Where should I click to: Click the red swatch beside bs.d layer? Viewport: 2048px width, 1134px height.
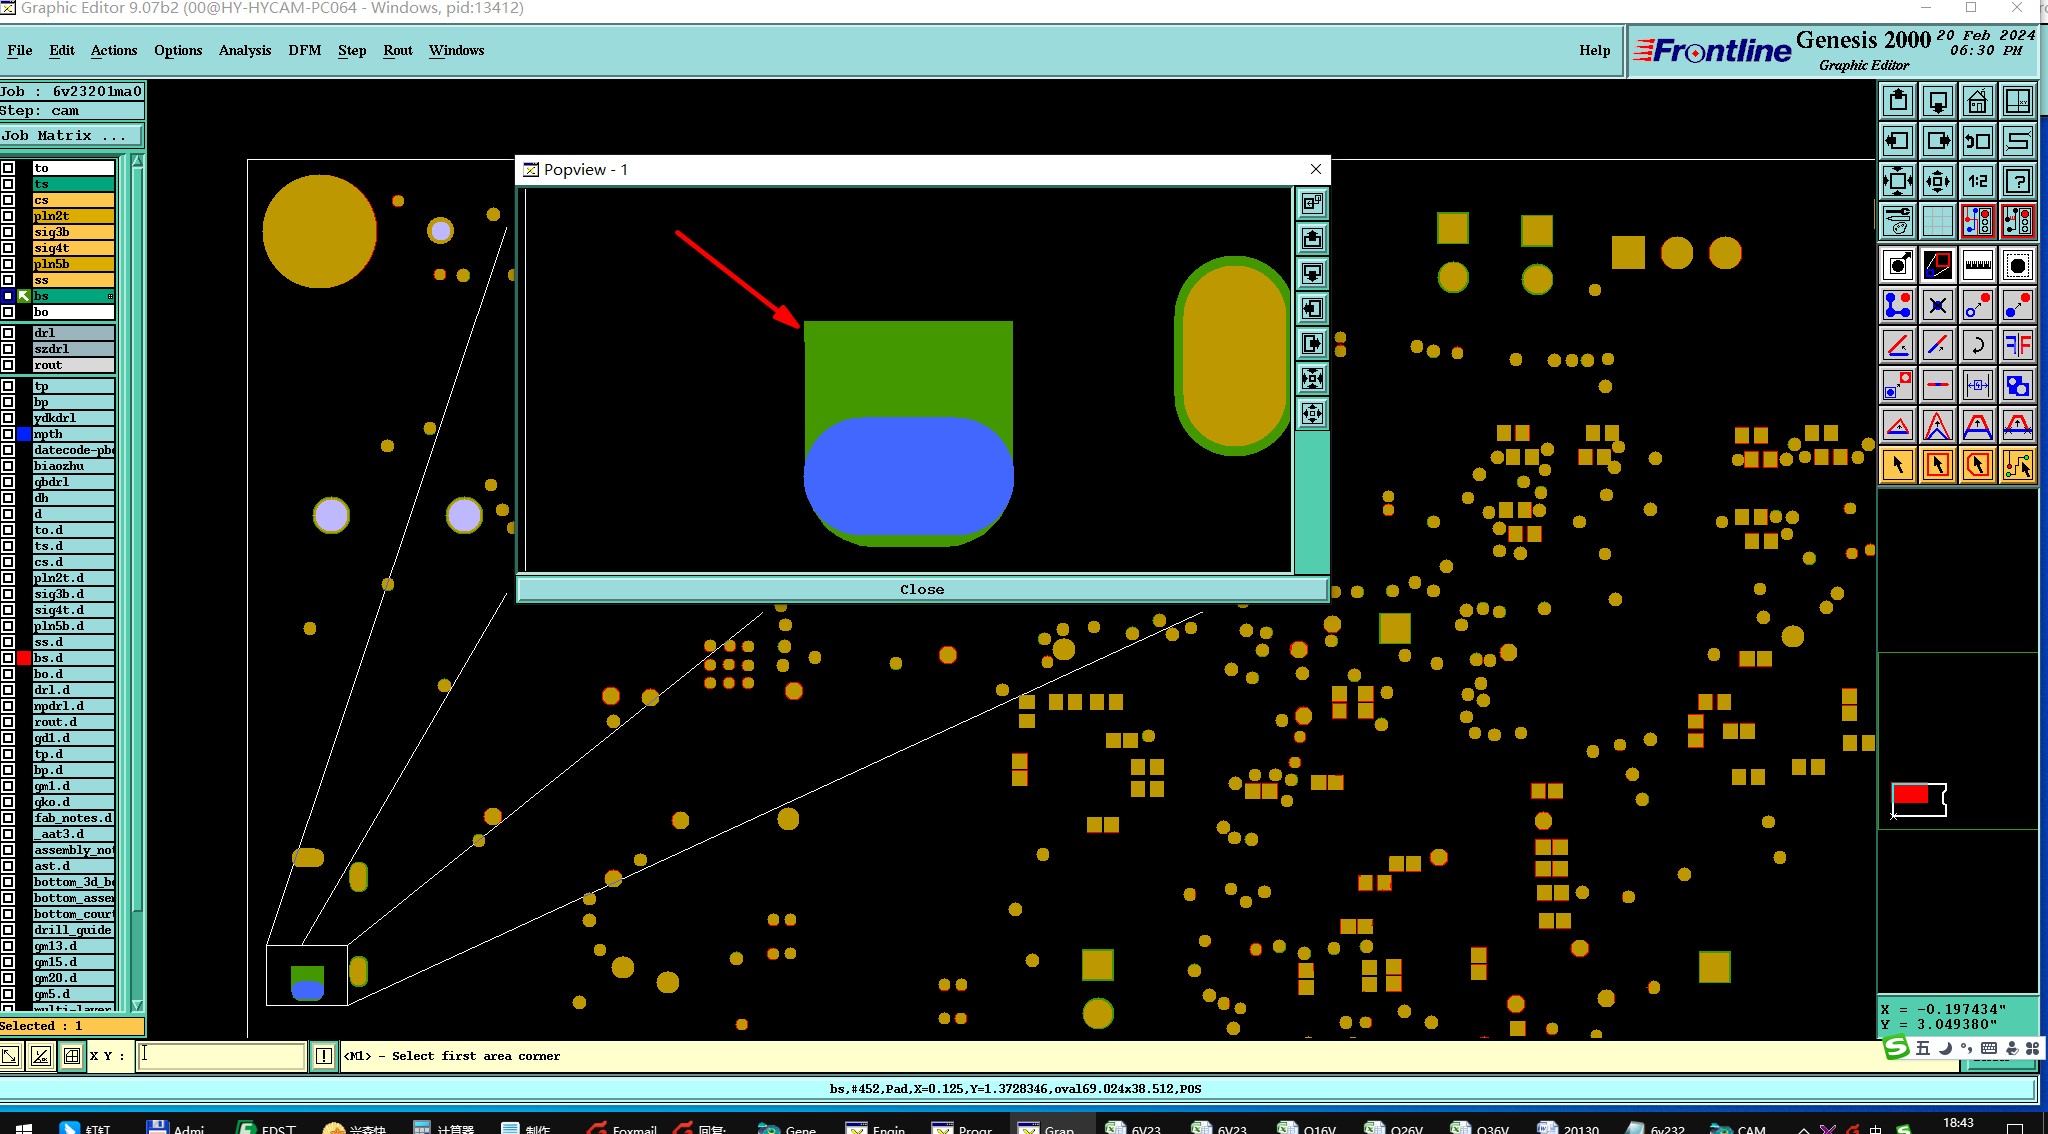point(24,658)
